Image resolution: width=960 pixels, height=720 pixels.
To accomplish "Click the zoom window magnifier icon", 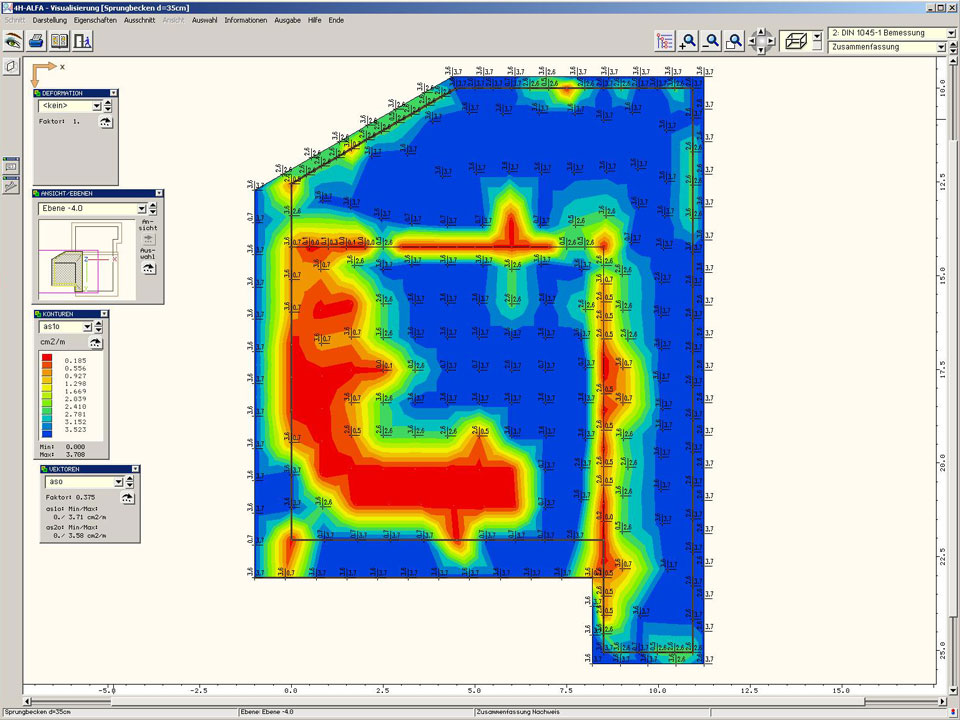I will point(734,41).
